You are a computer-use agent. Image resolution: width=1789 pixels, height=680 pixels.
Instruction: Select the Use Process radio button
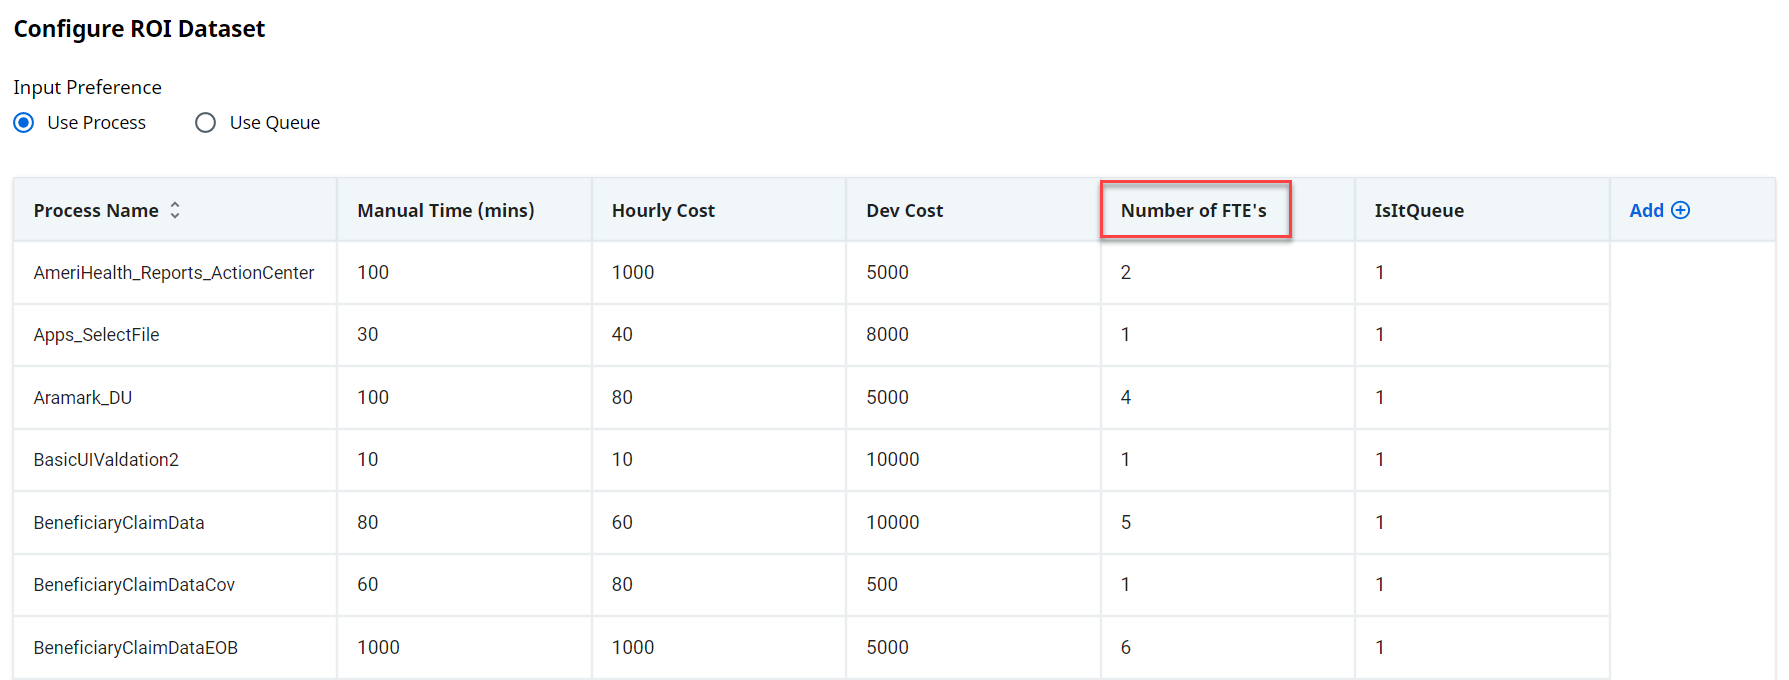tap(24, 123)
